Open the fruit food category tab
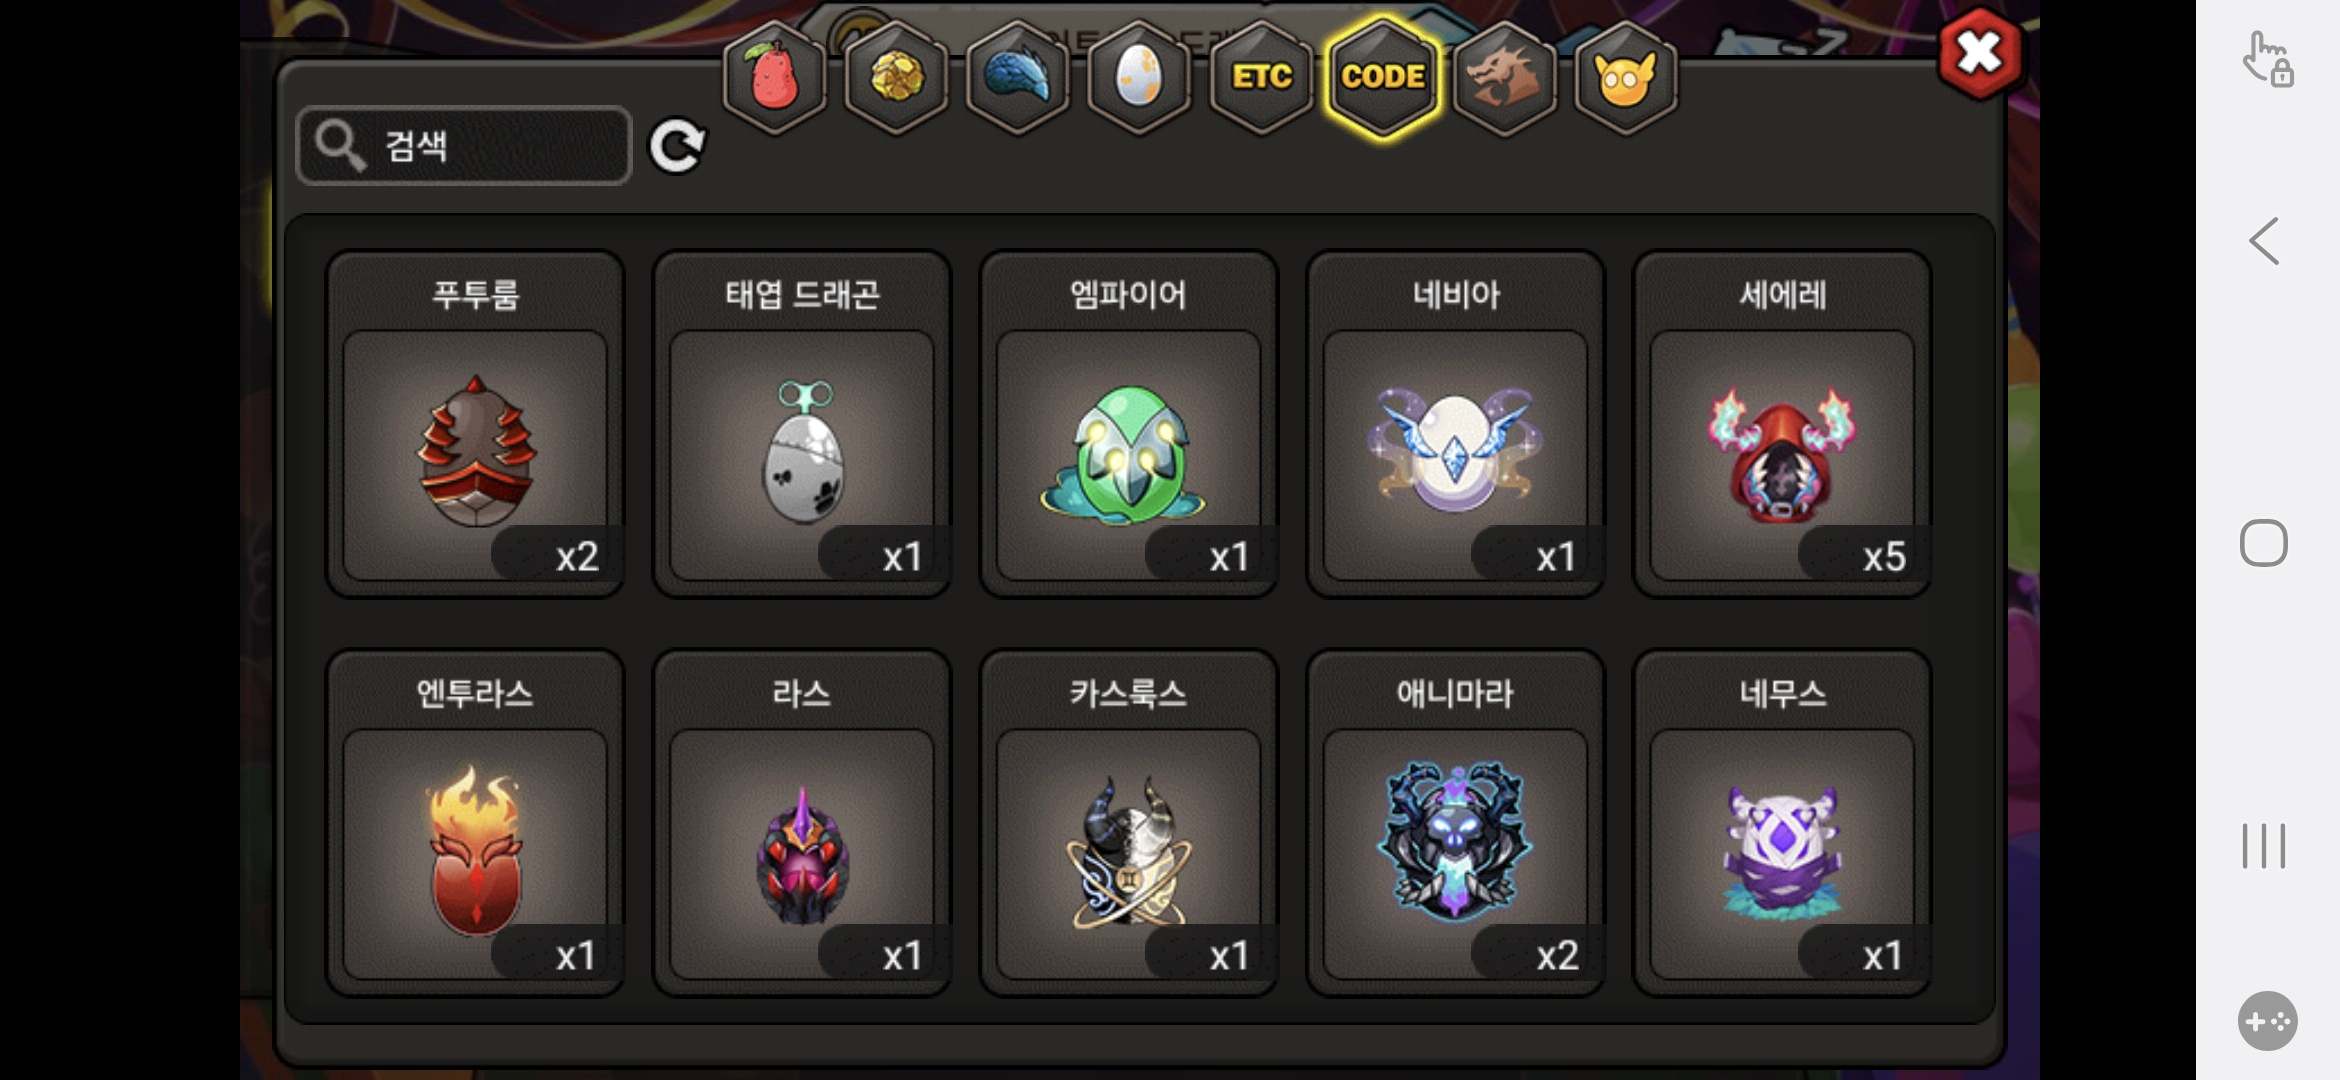This screenshot has height=1080, width=2340. [x=775, y=78]
